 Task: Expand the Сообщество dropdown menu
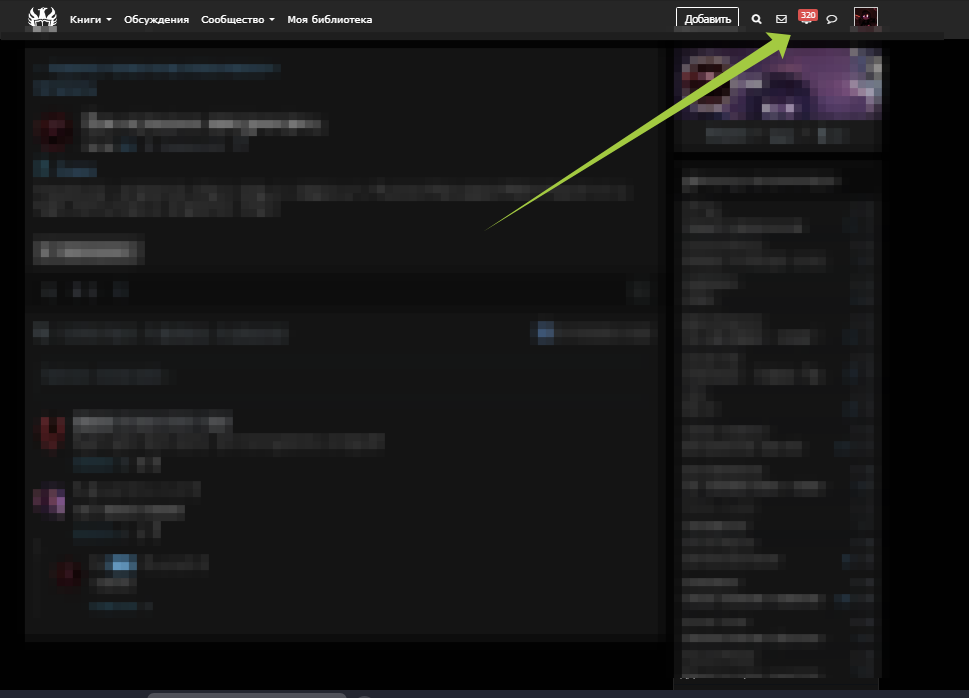click(238, 19)
